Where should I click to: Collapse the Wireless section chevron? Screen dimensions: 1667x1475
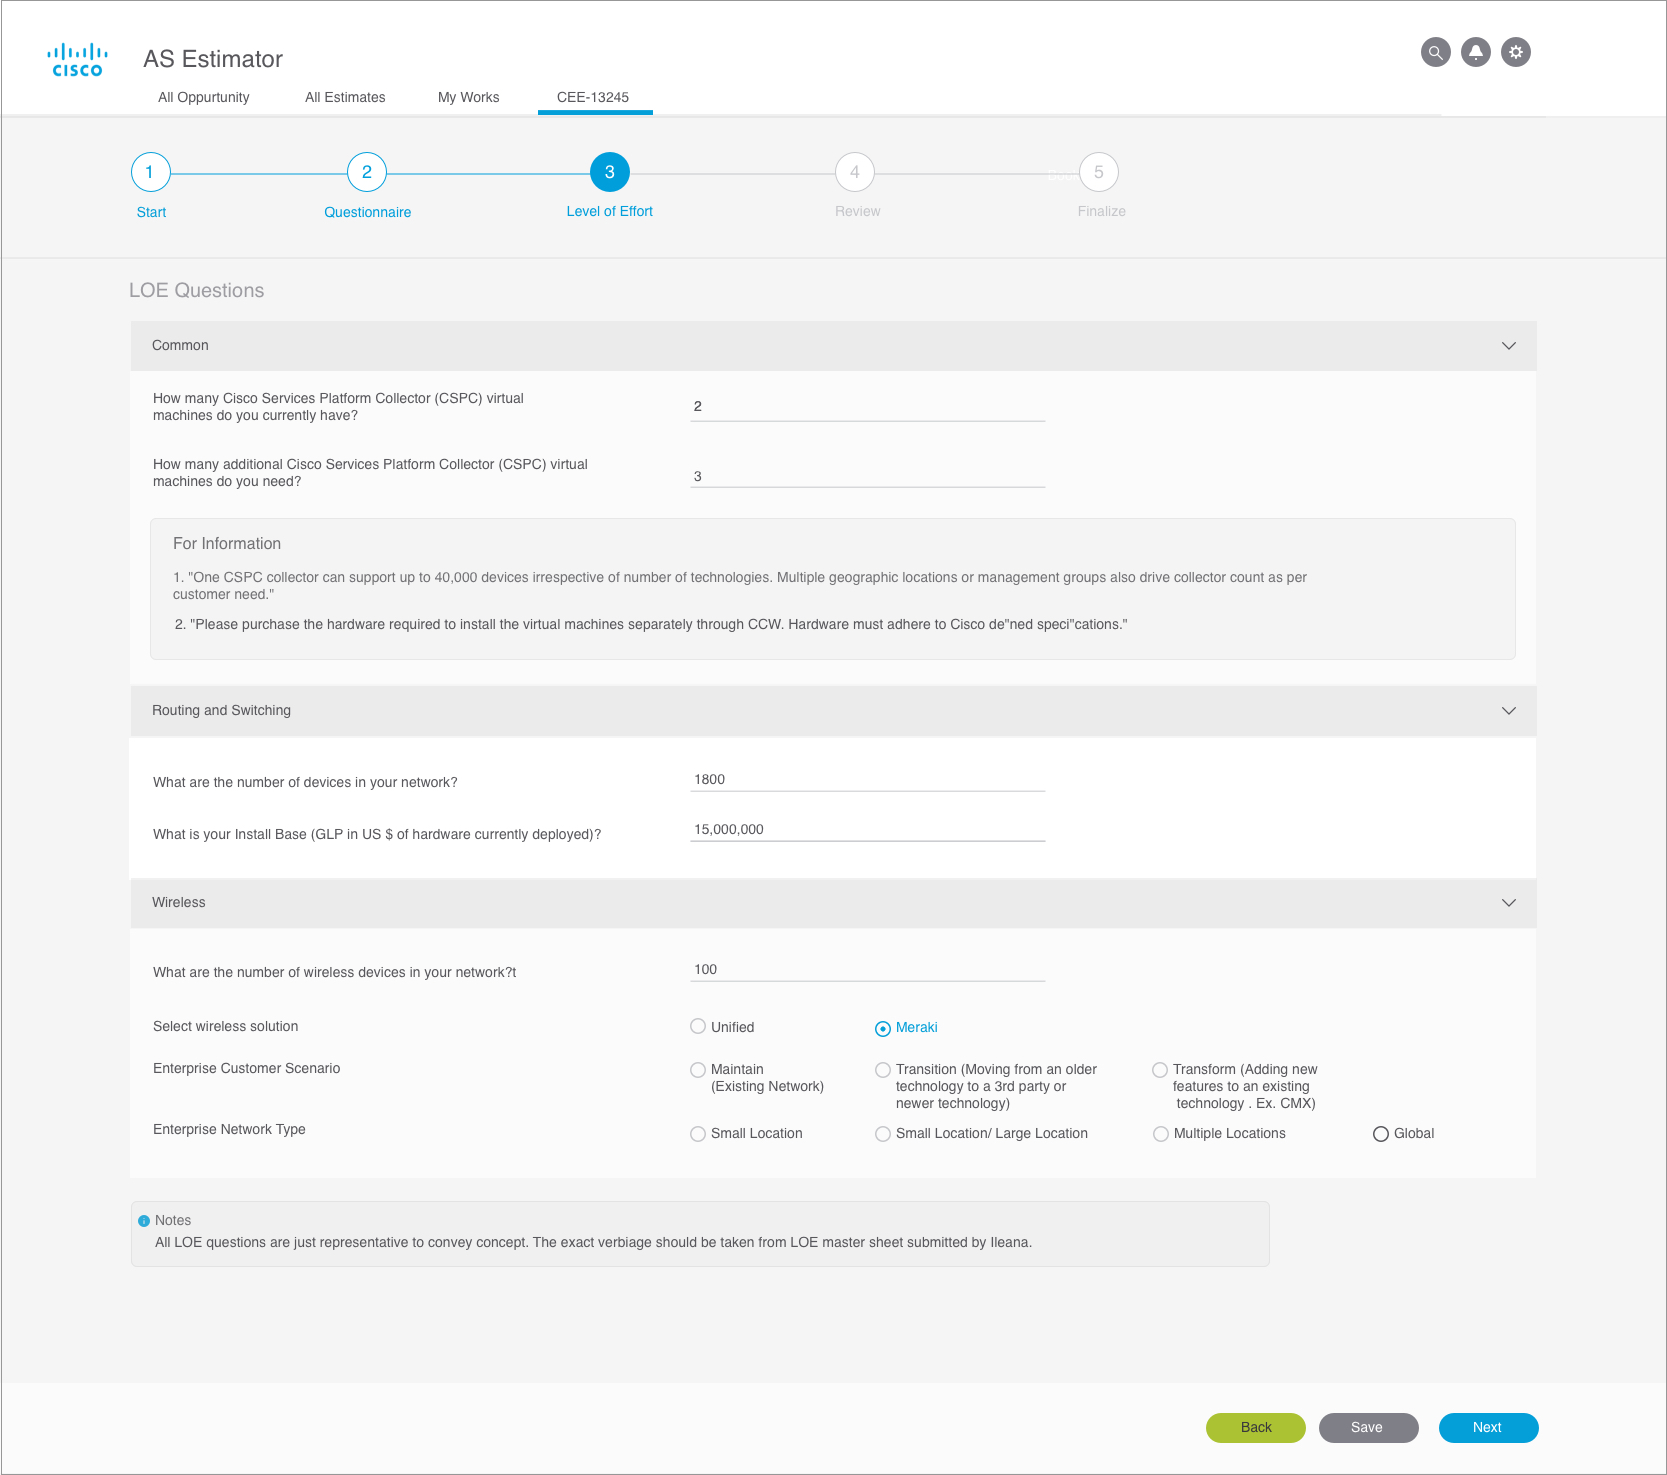point(1509,903)
